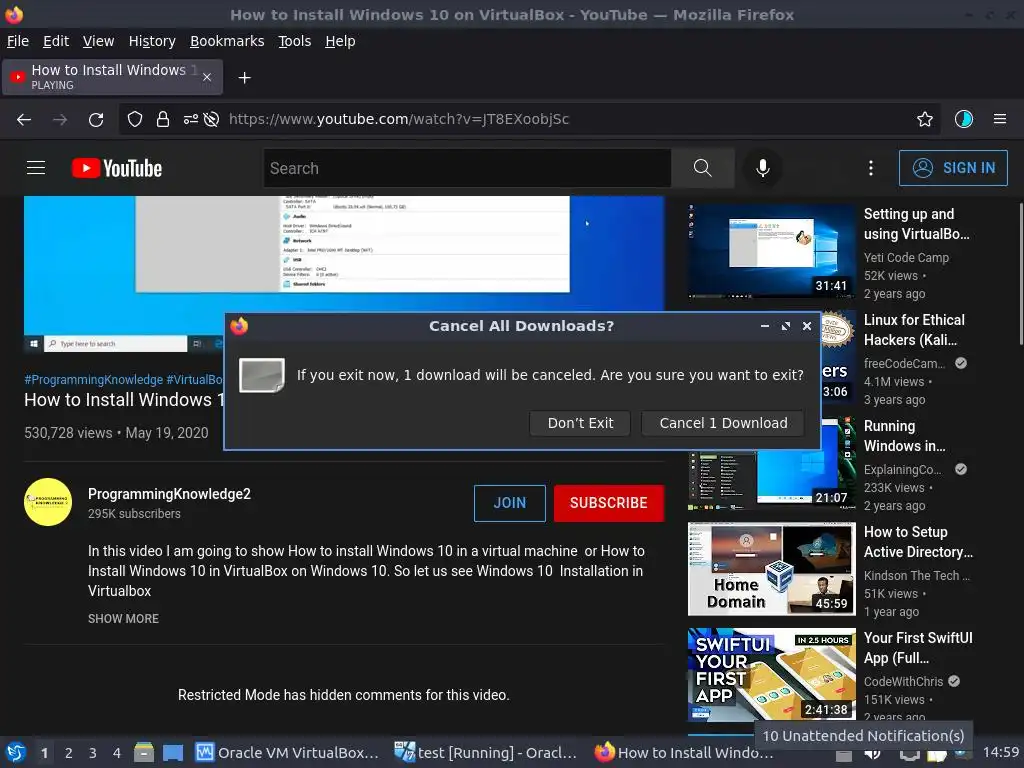This screenshot has width=1024, height=768.
Task: Open the View menu
Action: point(98,41)
